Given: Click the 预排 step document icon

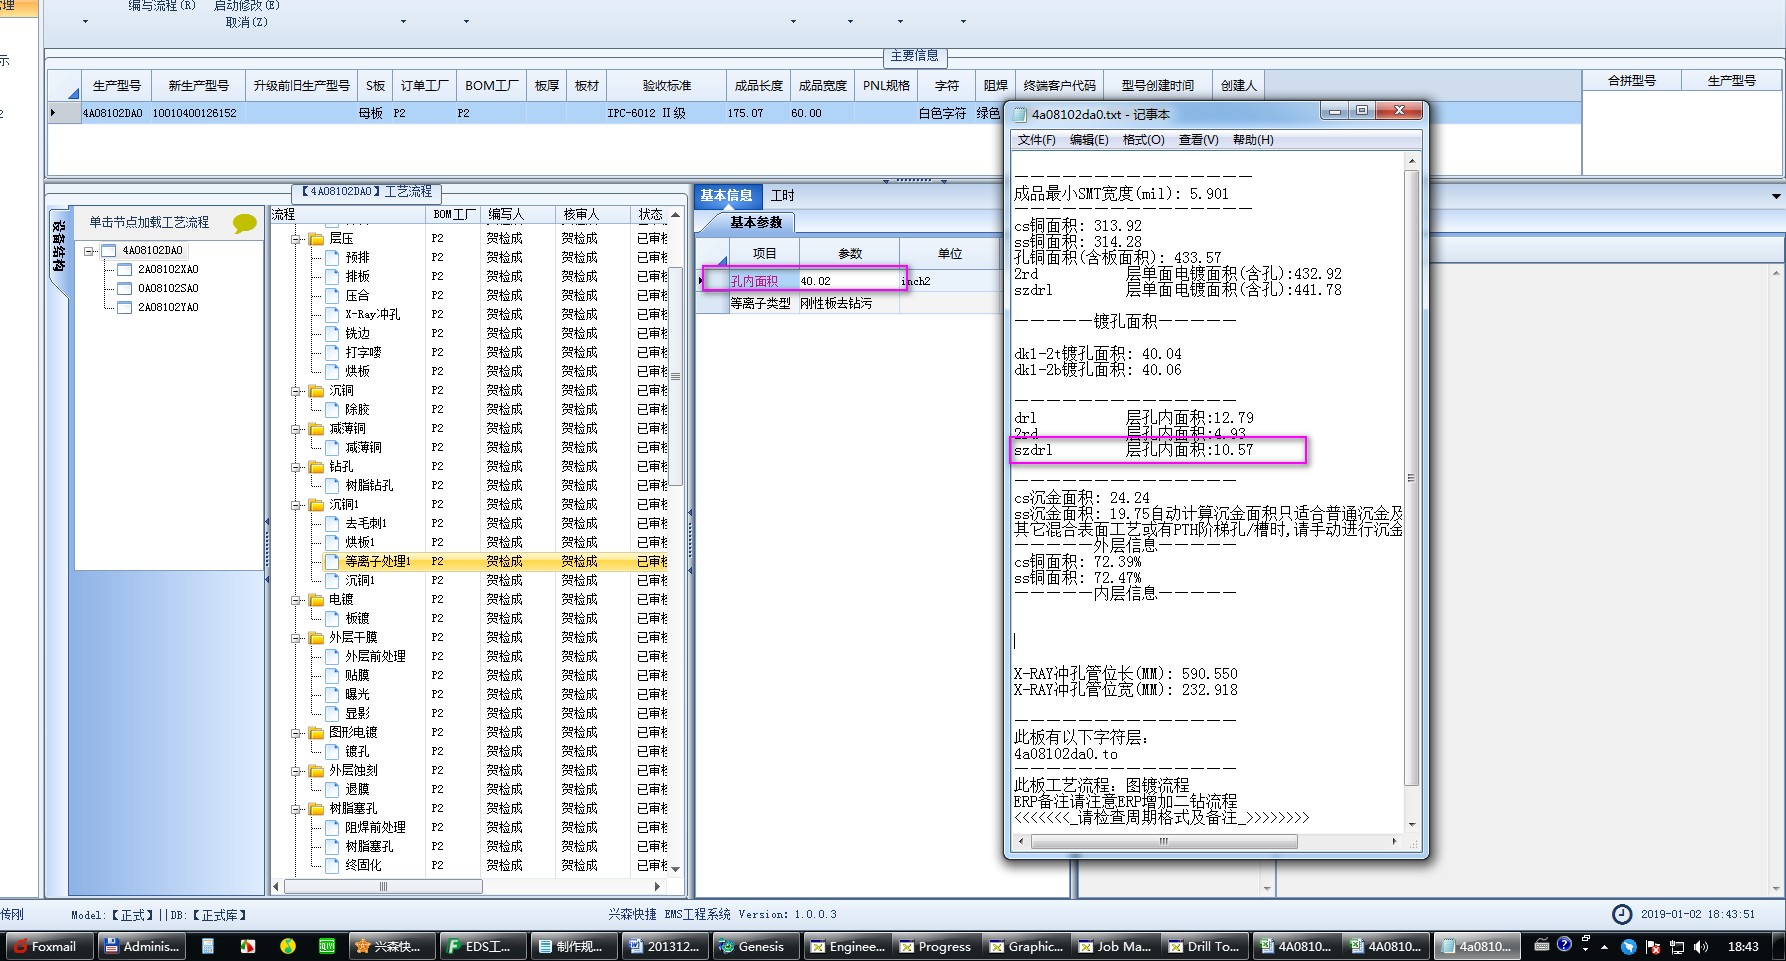Looking at the screenshot, I should coord(332,258).
